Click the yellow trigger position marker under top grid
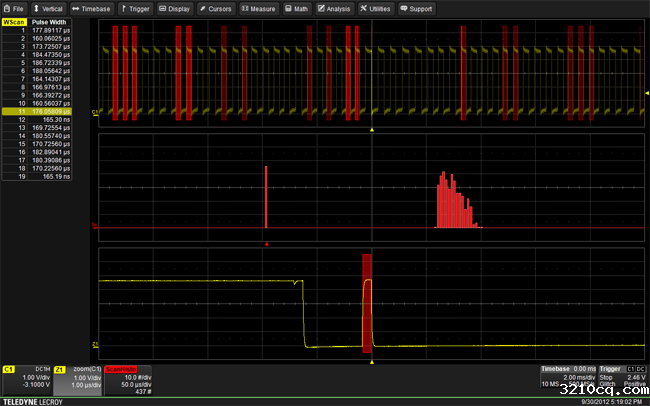Screen dimensions: 650x406 coord(372,130)
